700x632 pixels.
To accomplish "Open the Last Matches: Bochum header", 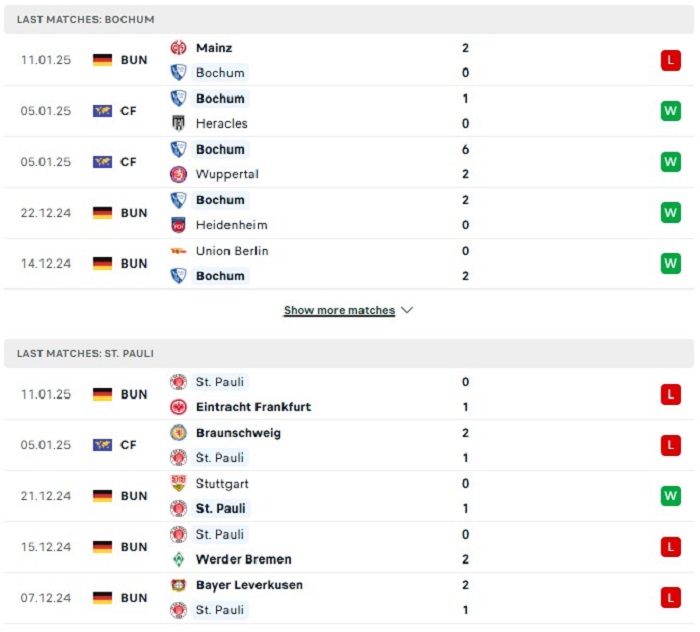I will click(x=349, y=19).
